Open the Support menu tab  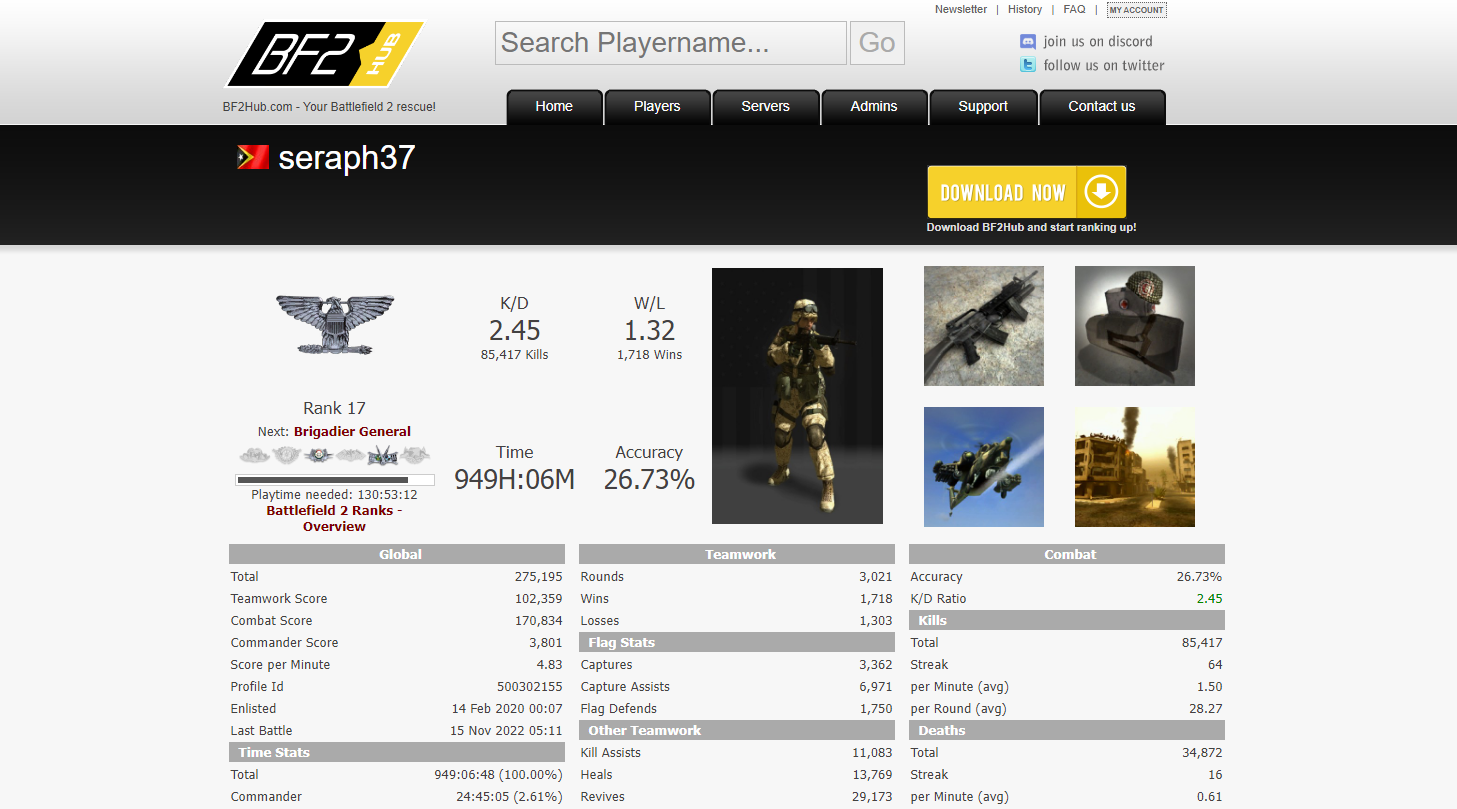point(983,107)
